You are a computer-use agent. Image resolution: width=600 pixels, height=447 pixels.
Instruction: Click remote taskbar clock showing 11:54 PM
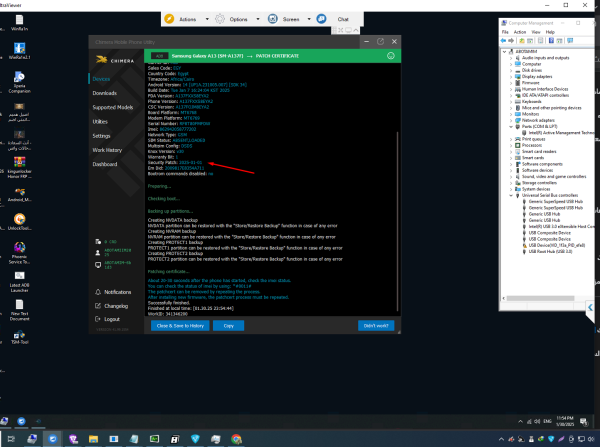[565, 421]
